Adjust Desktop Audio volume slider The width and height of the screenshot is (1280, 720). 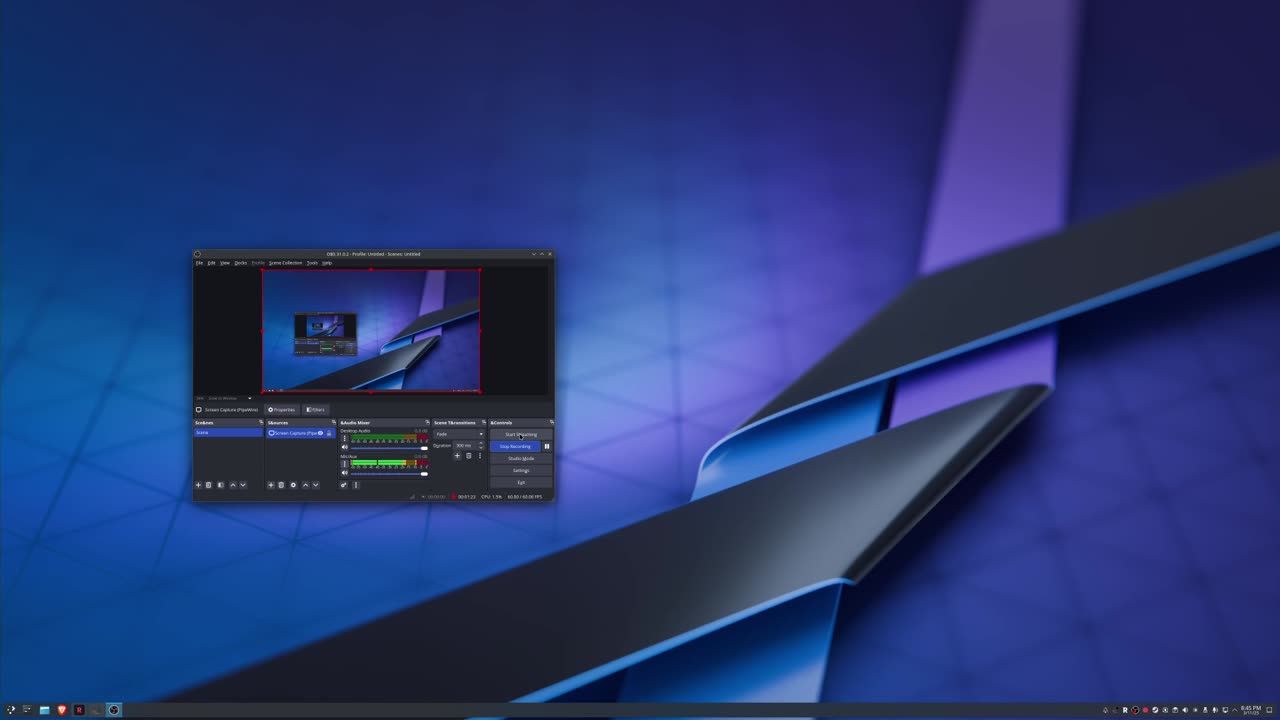389,448
